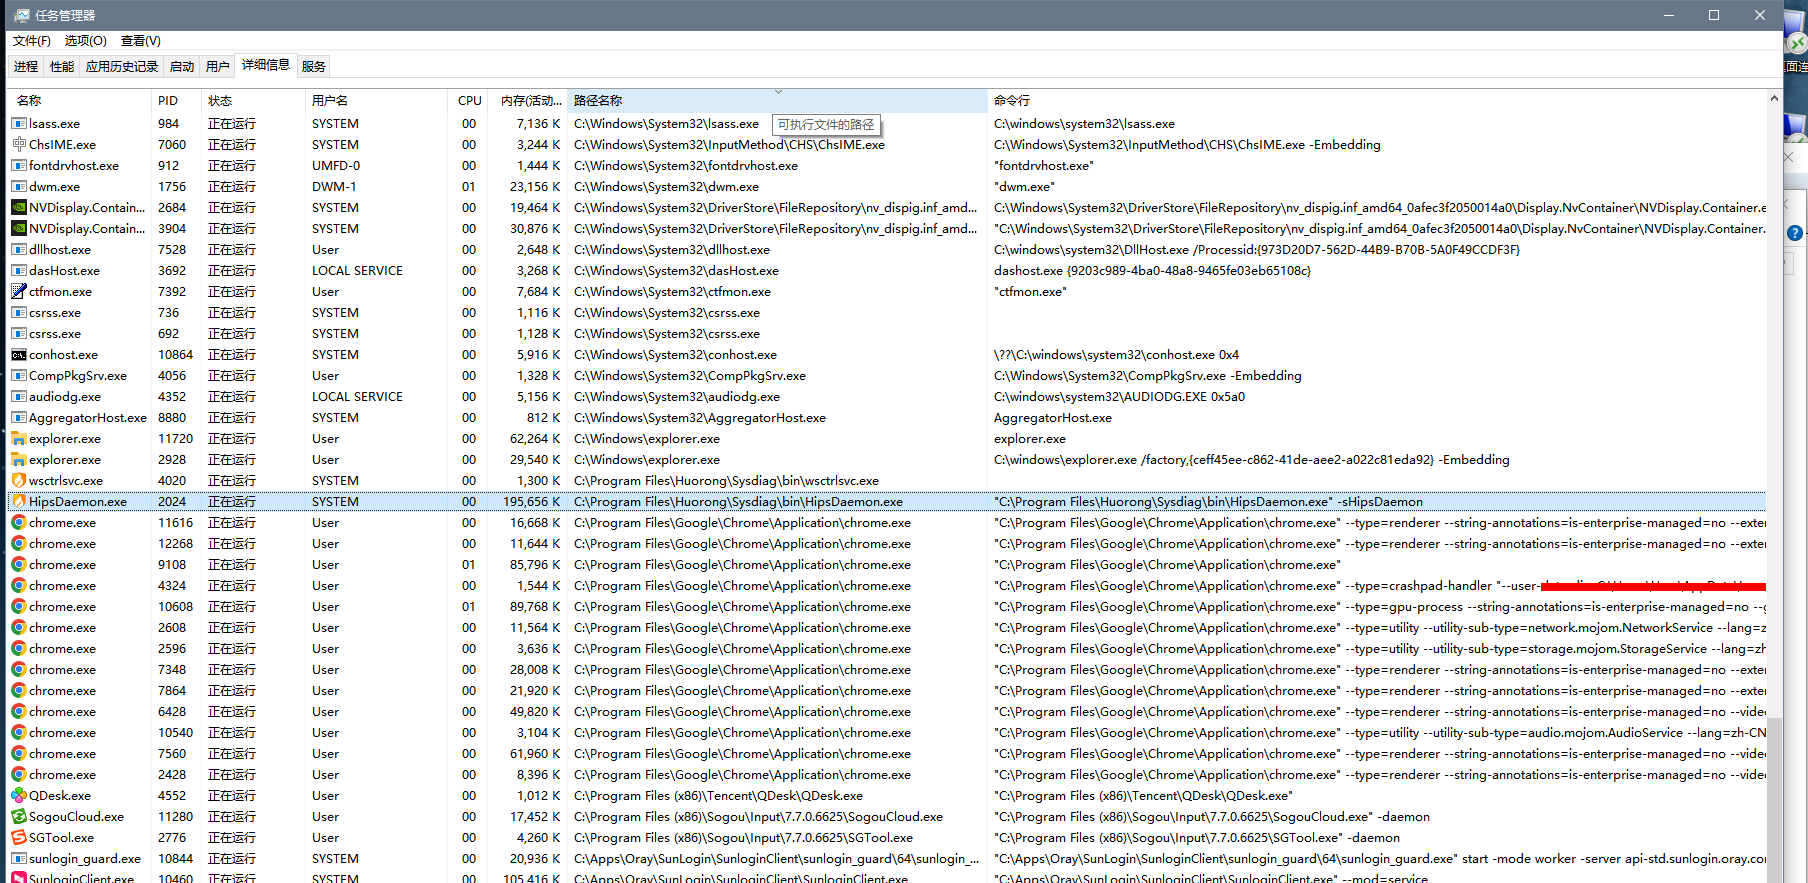Click the first NVDisplay.Container icon
The image size is (1808, 883).
[18, 208]
